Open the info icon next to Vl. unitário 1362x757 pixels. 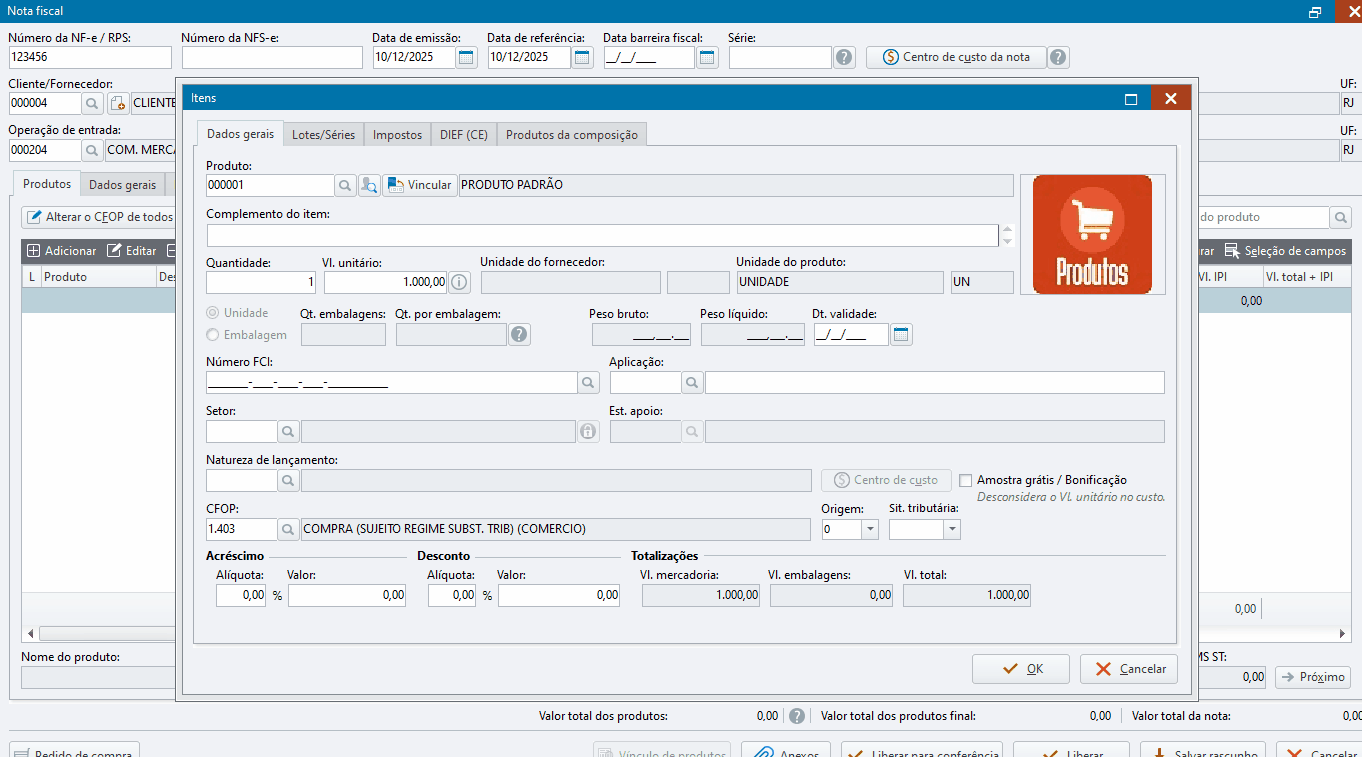coord(459,282)
